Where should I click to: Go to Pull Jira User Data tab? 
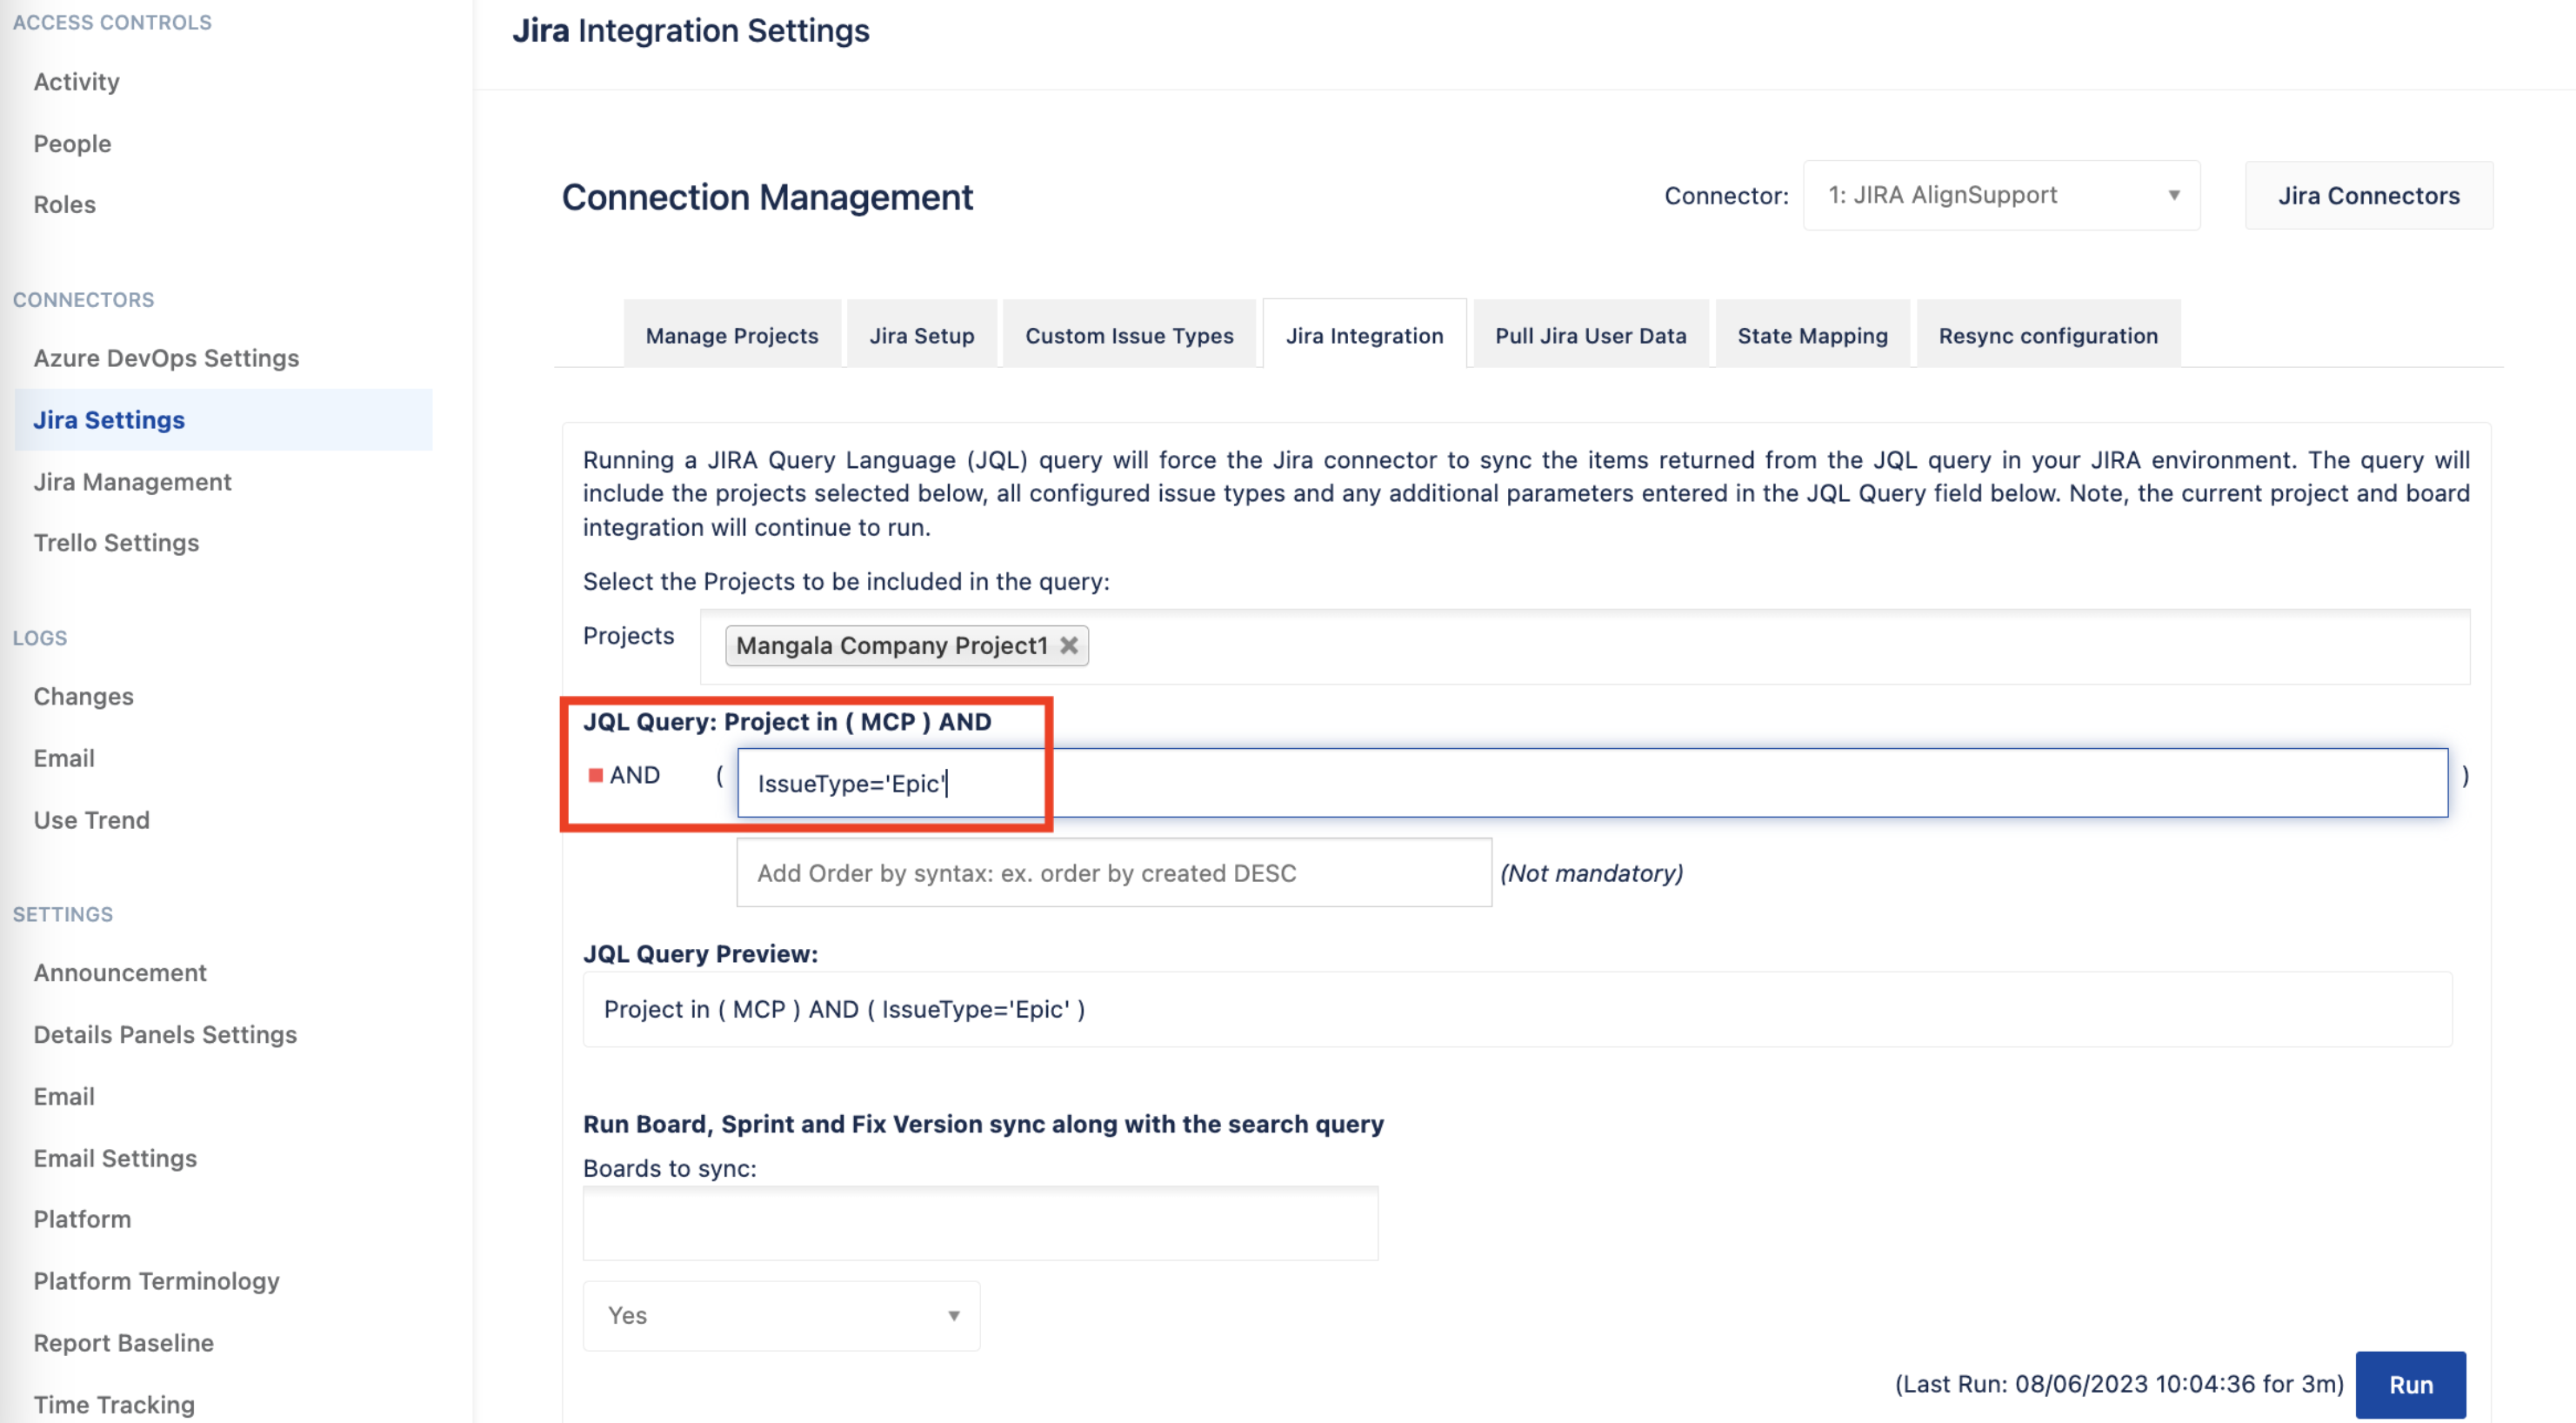(1590, 336)
